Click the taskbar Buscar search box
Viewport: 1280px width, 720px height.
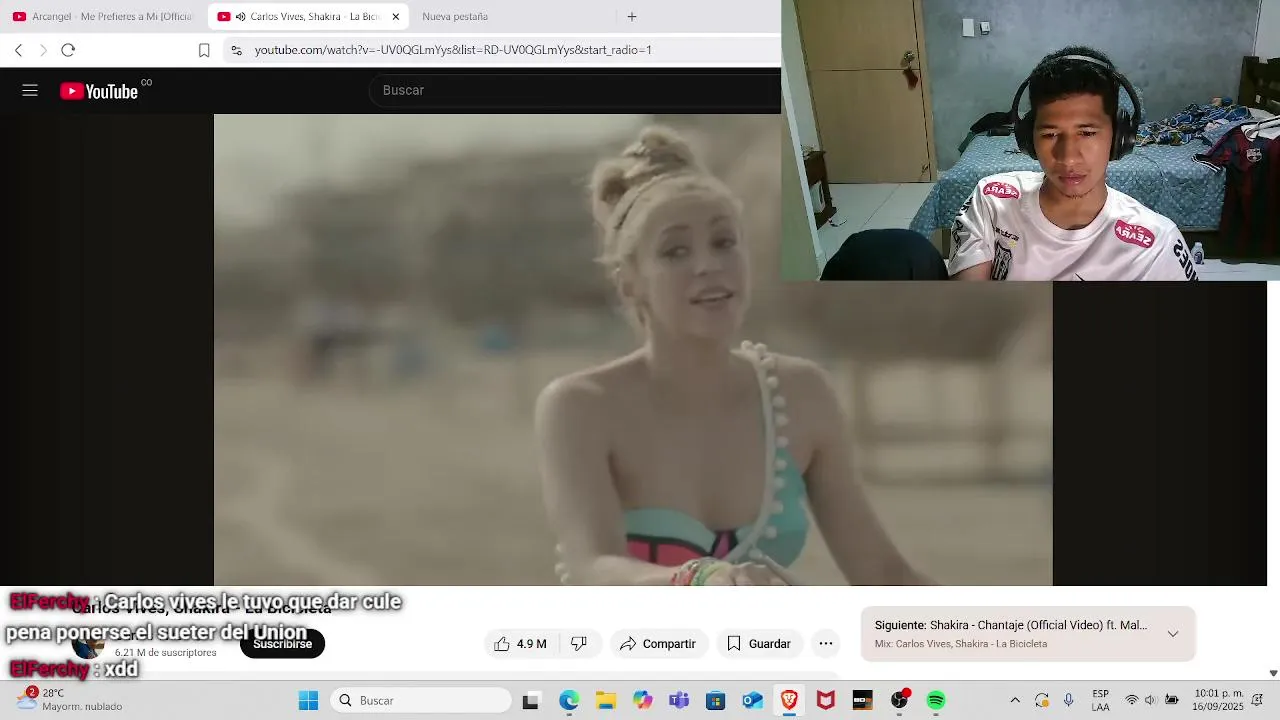[x=421, y=700]
